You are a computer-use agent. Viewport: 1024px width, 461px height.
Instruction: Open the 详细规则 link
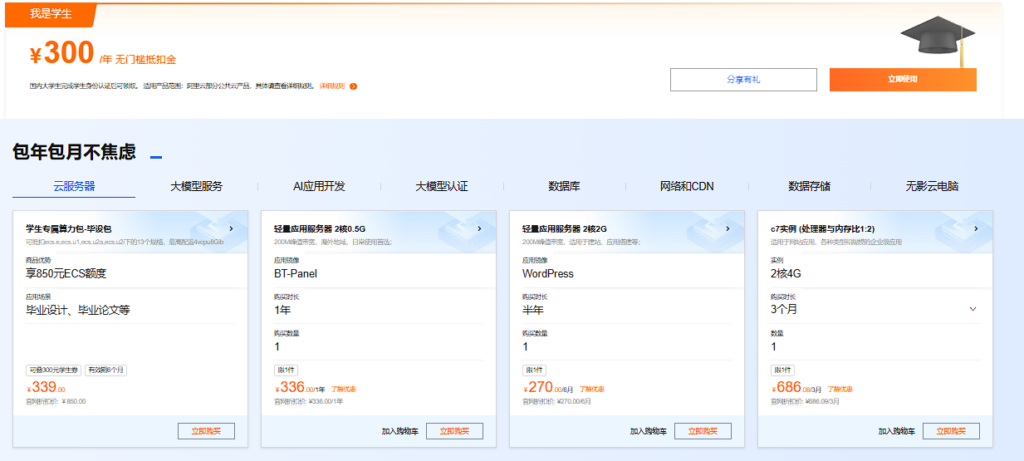click(332, 86)
